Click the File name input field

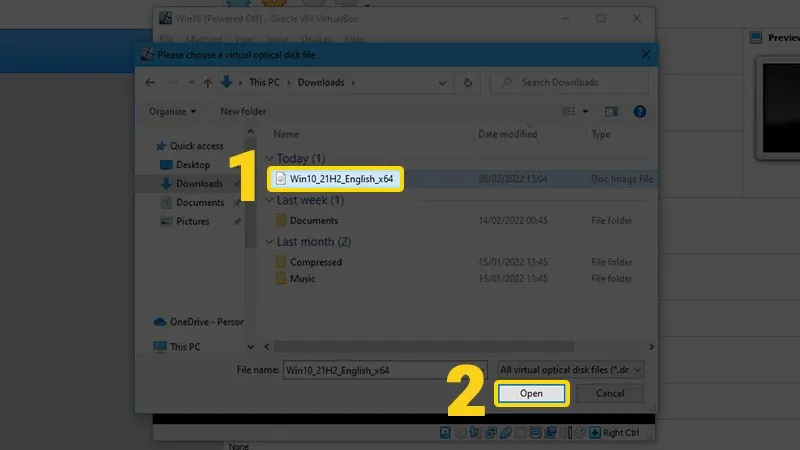coord(383,369)
